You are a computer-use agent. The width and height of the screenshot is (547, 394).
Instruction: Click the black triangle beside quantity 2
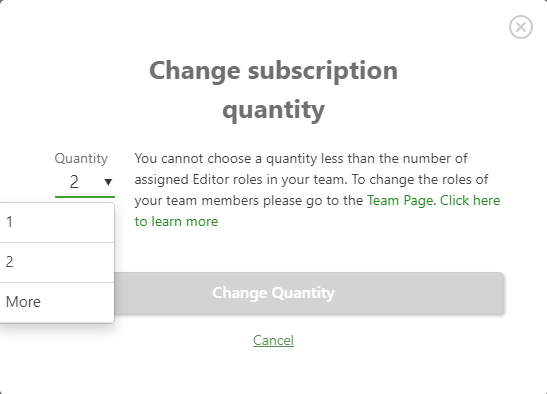[108, 182]
